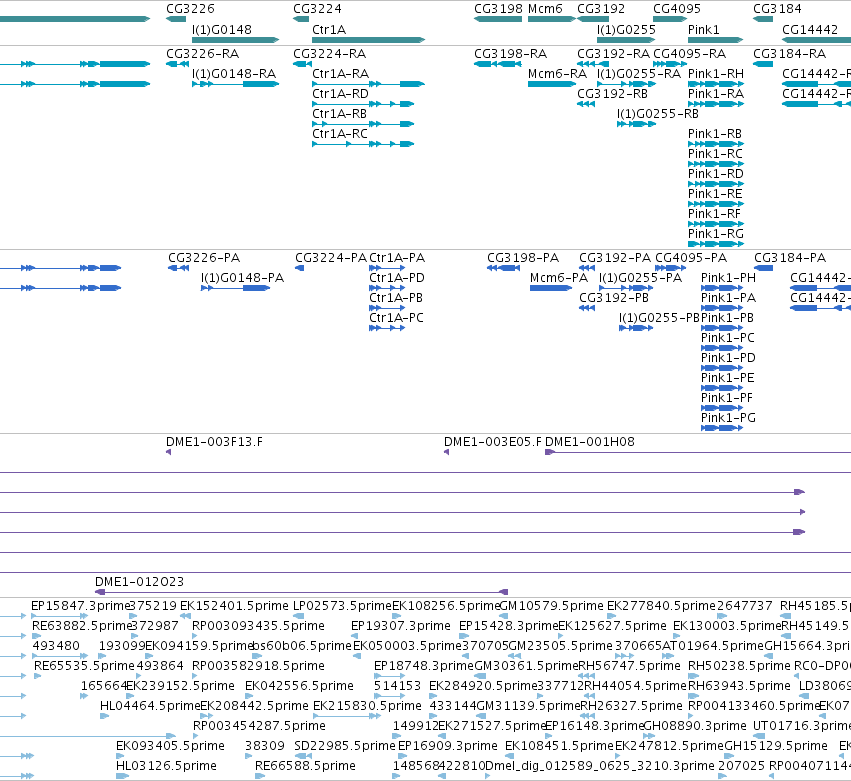Click the CG4095-RA transcript label
Viewport: 851px width, 781px height.
tap(689, 53)
